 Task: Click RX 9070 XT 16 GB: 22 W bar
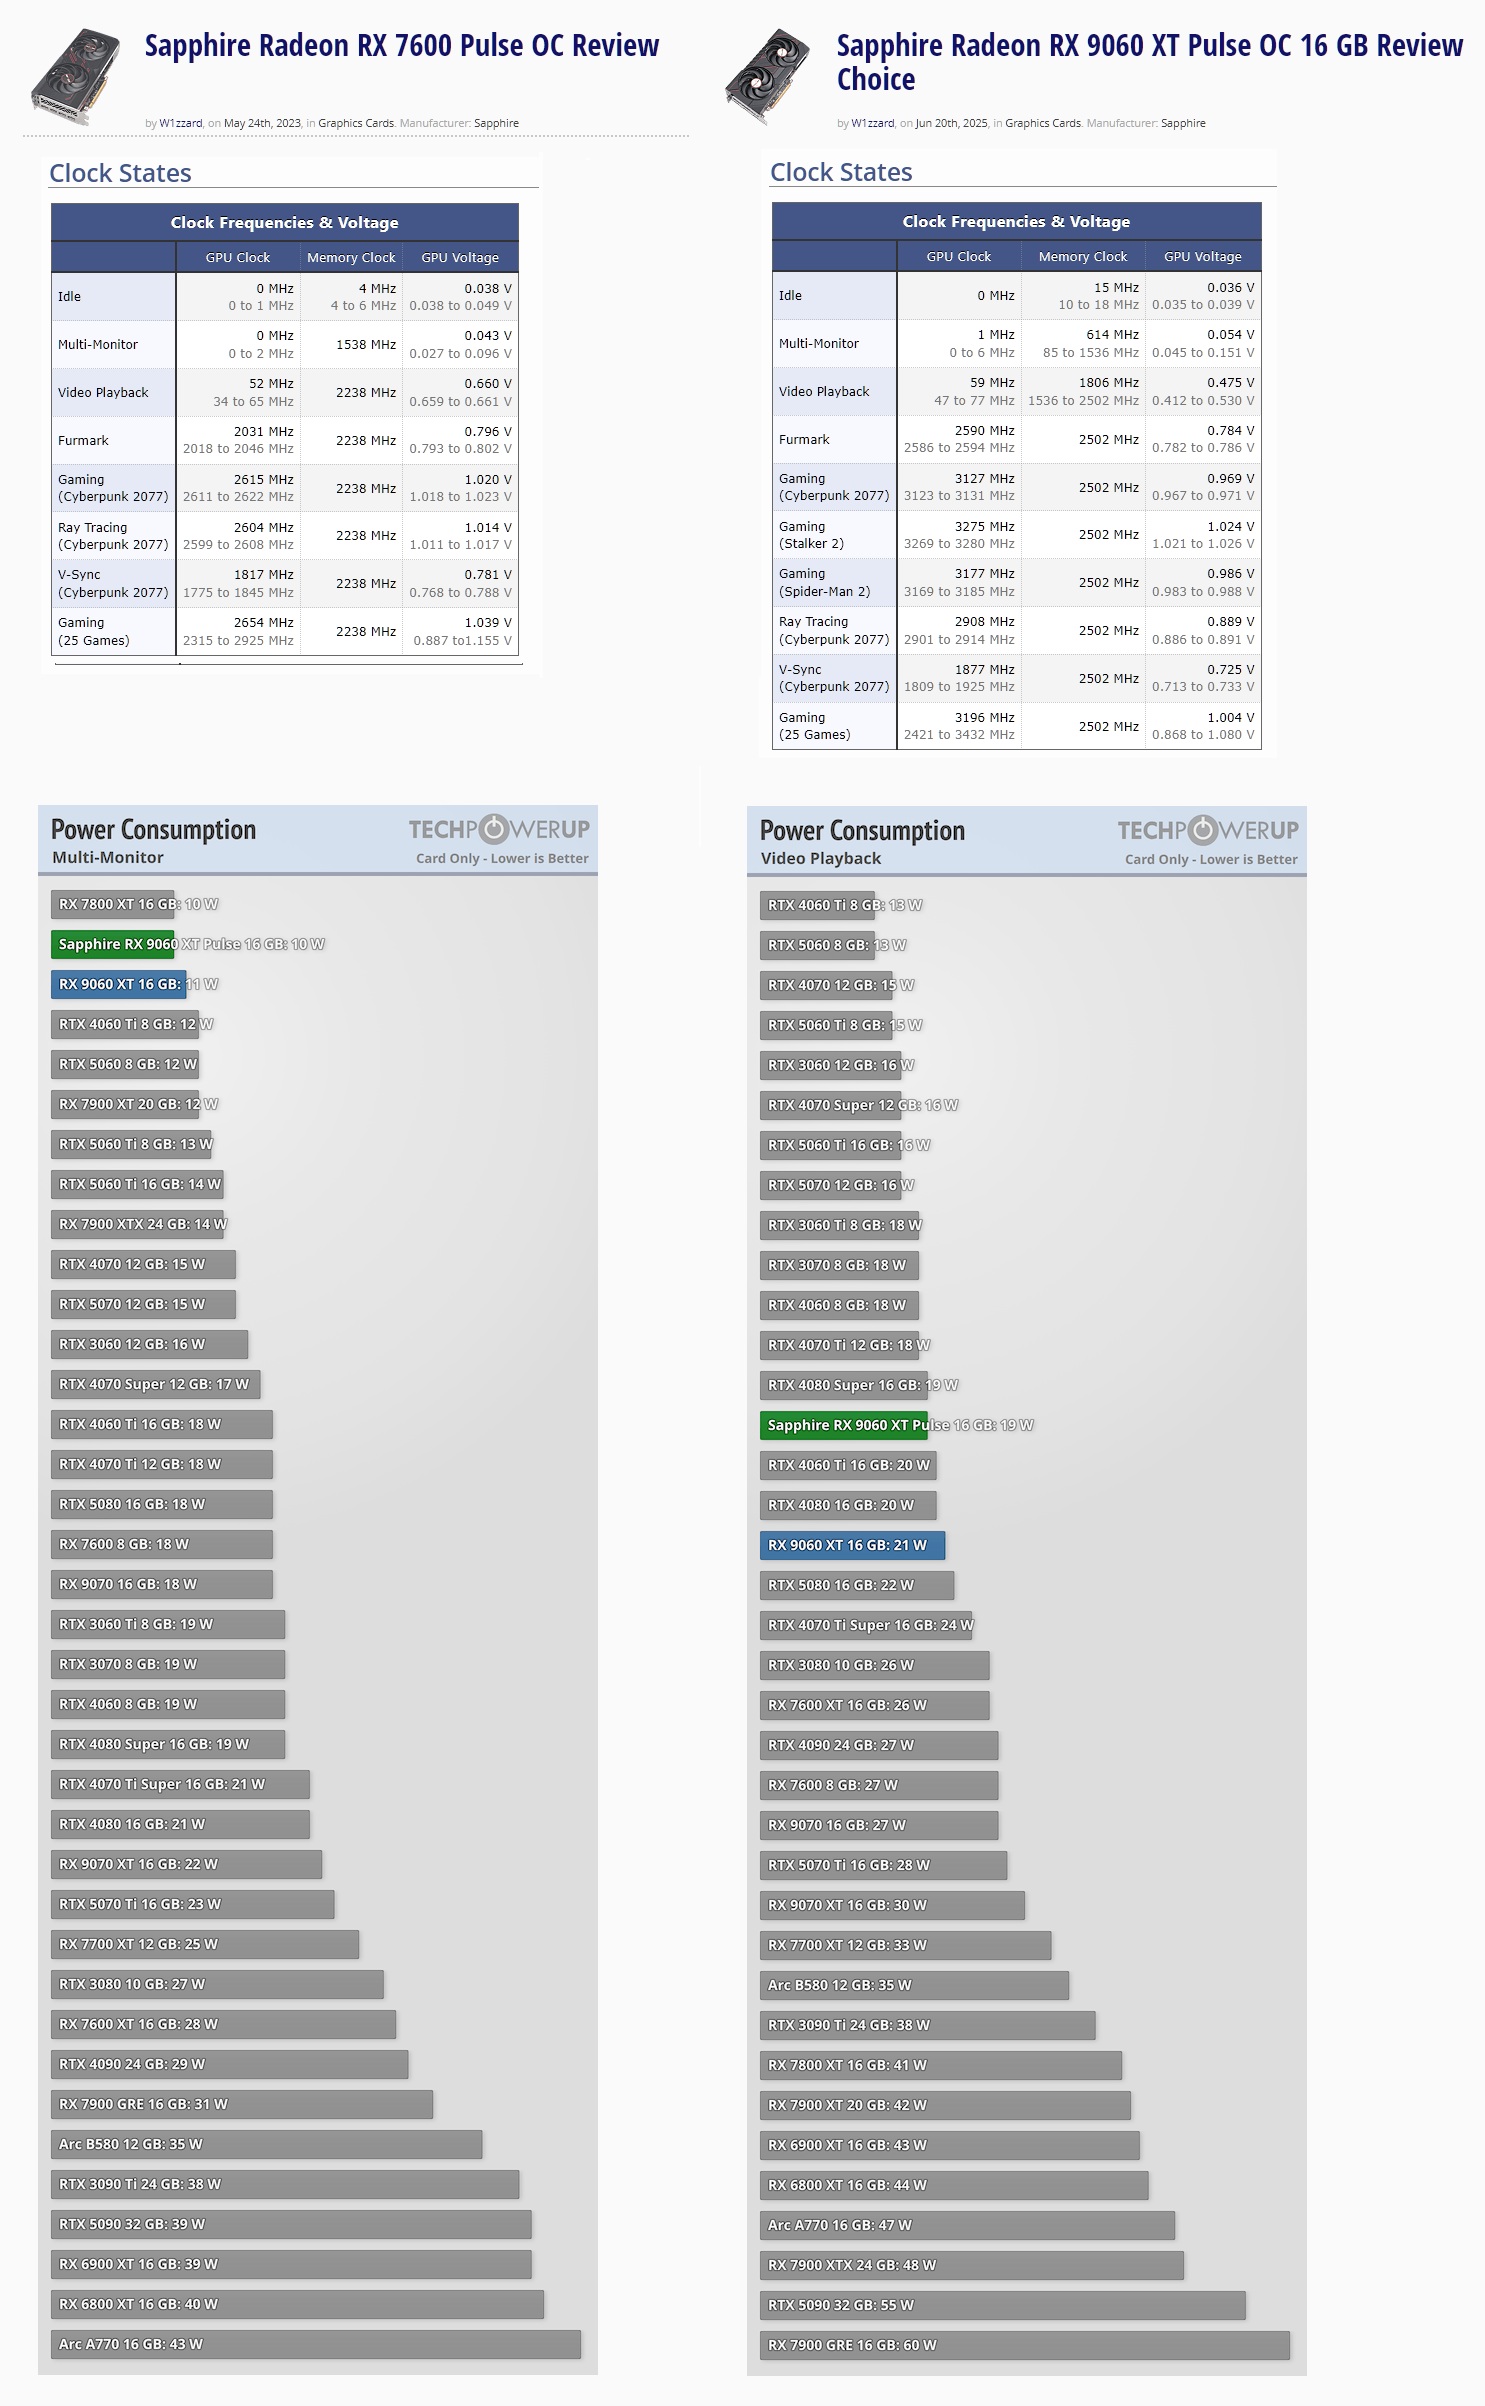pos(187,1864)
